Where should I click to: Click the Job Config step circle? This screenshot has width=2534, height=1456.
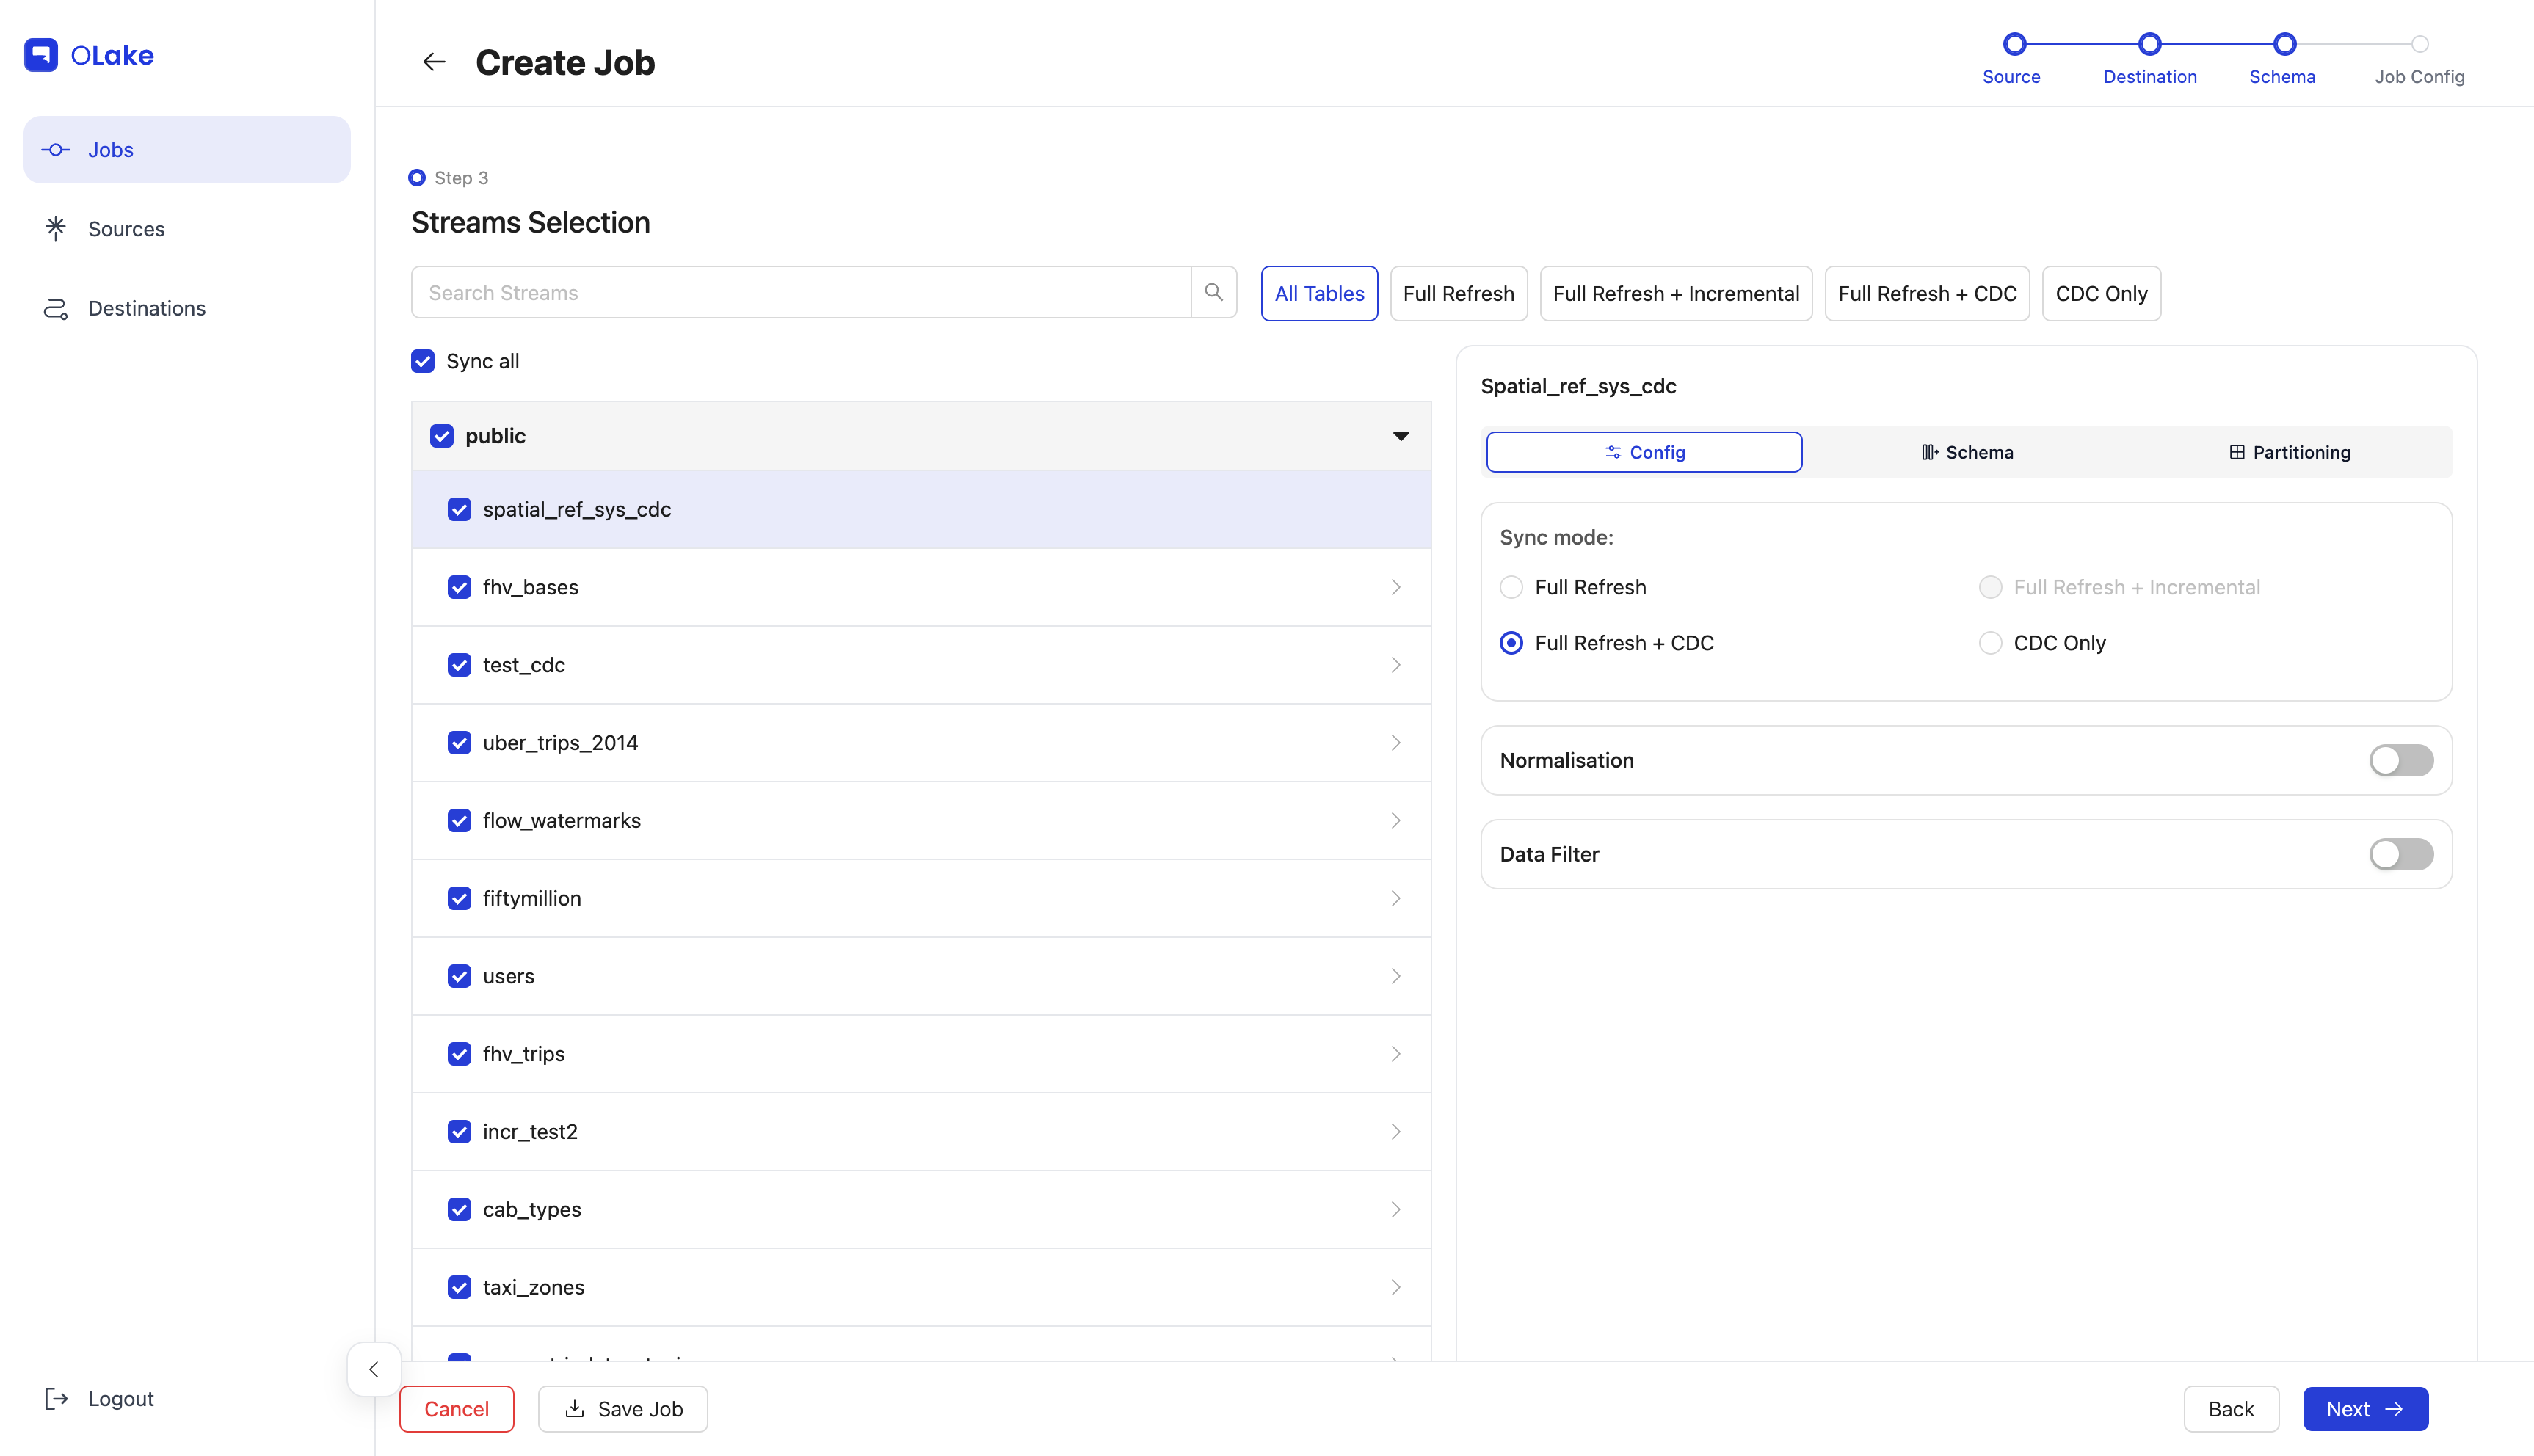pyautogui.click(x=2420, y=44)
